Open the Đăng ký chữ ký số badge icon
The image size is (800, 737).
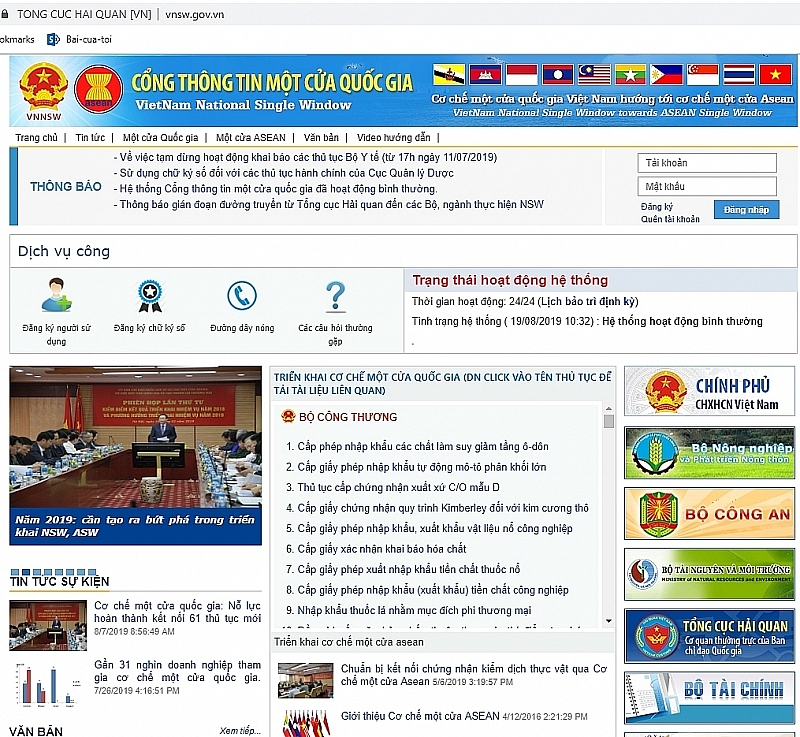(149, 296)
